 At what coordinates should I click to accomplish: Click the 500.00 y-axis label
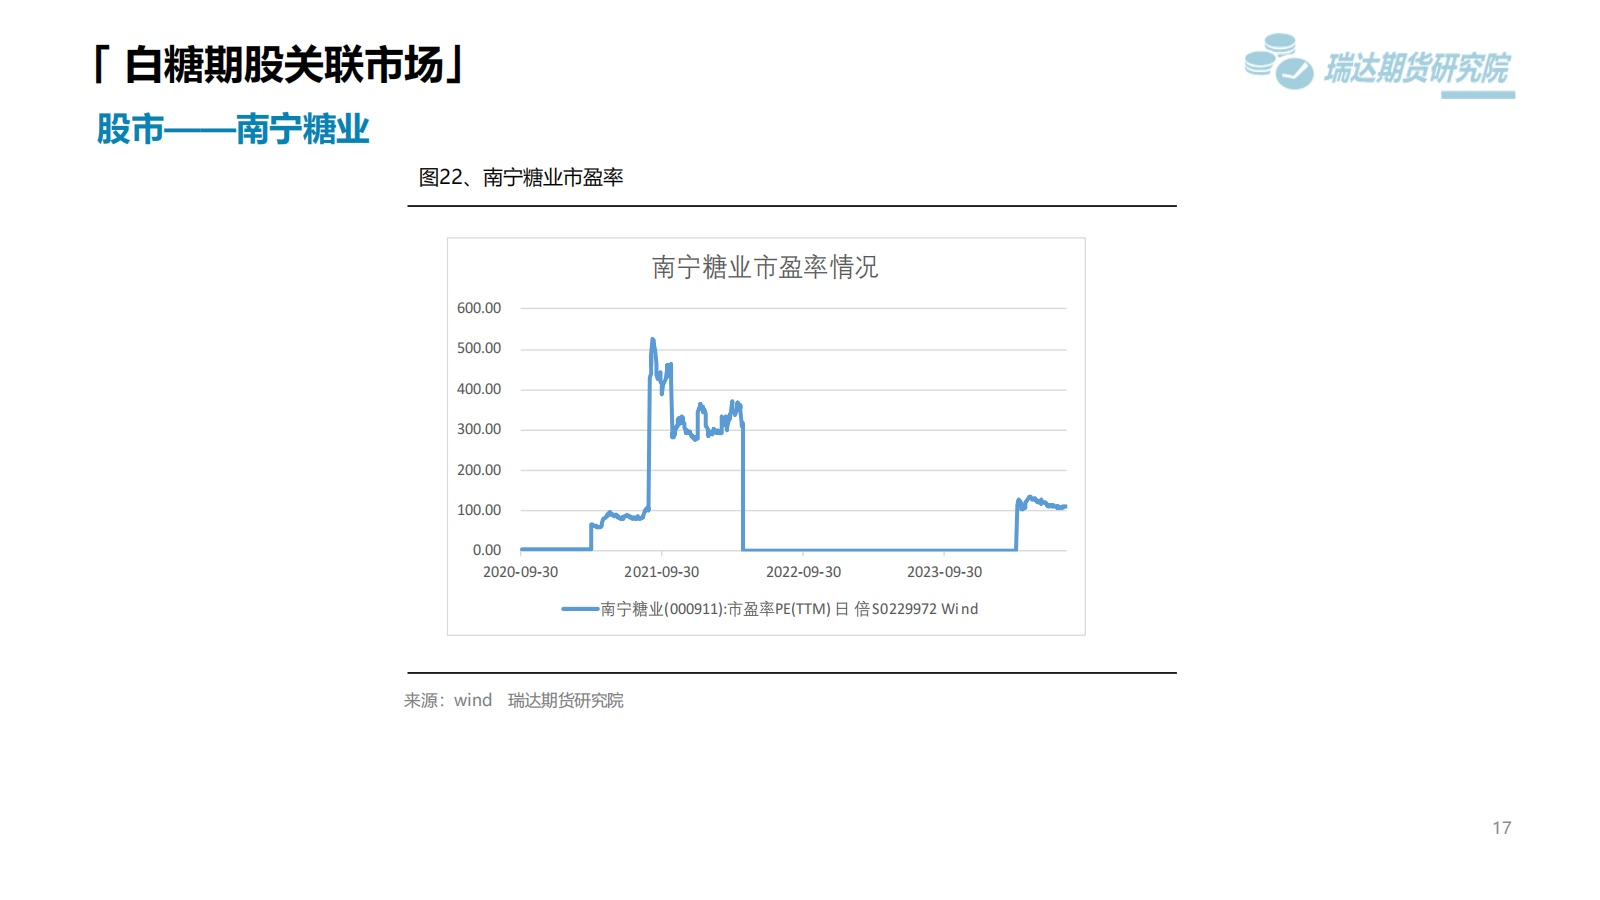point(479,349)
